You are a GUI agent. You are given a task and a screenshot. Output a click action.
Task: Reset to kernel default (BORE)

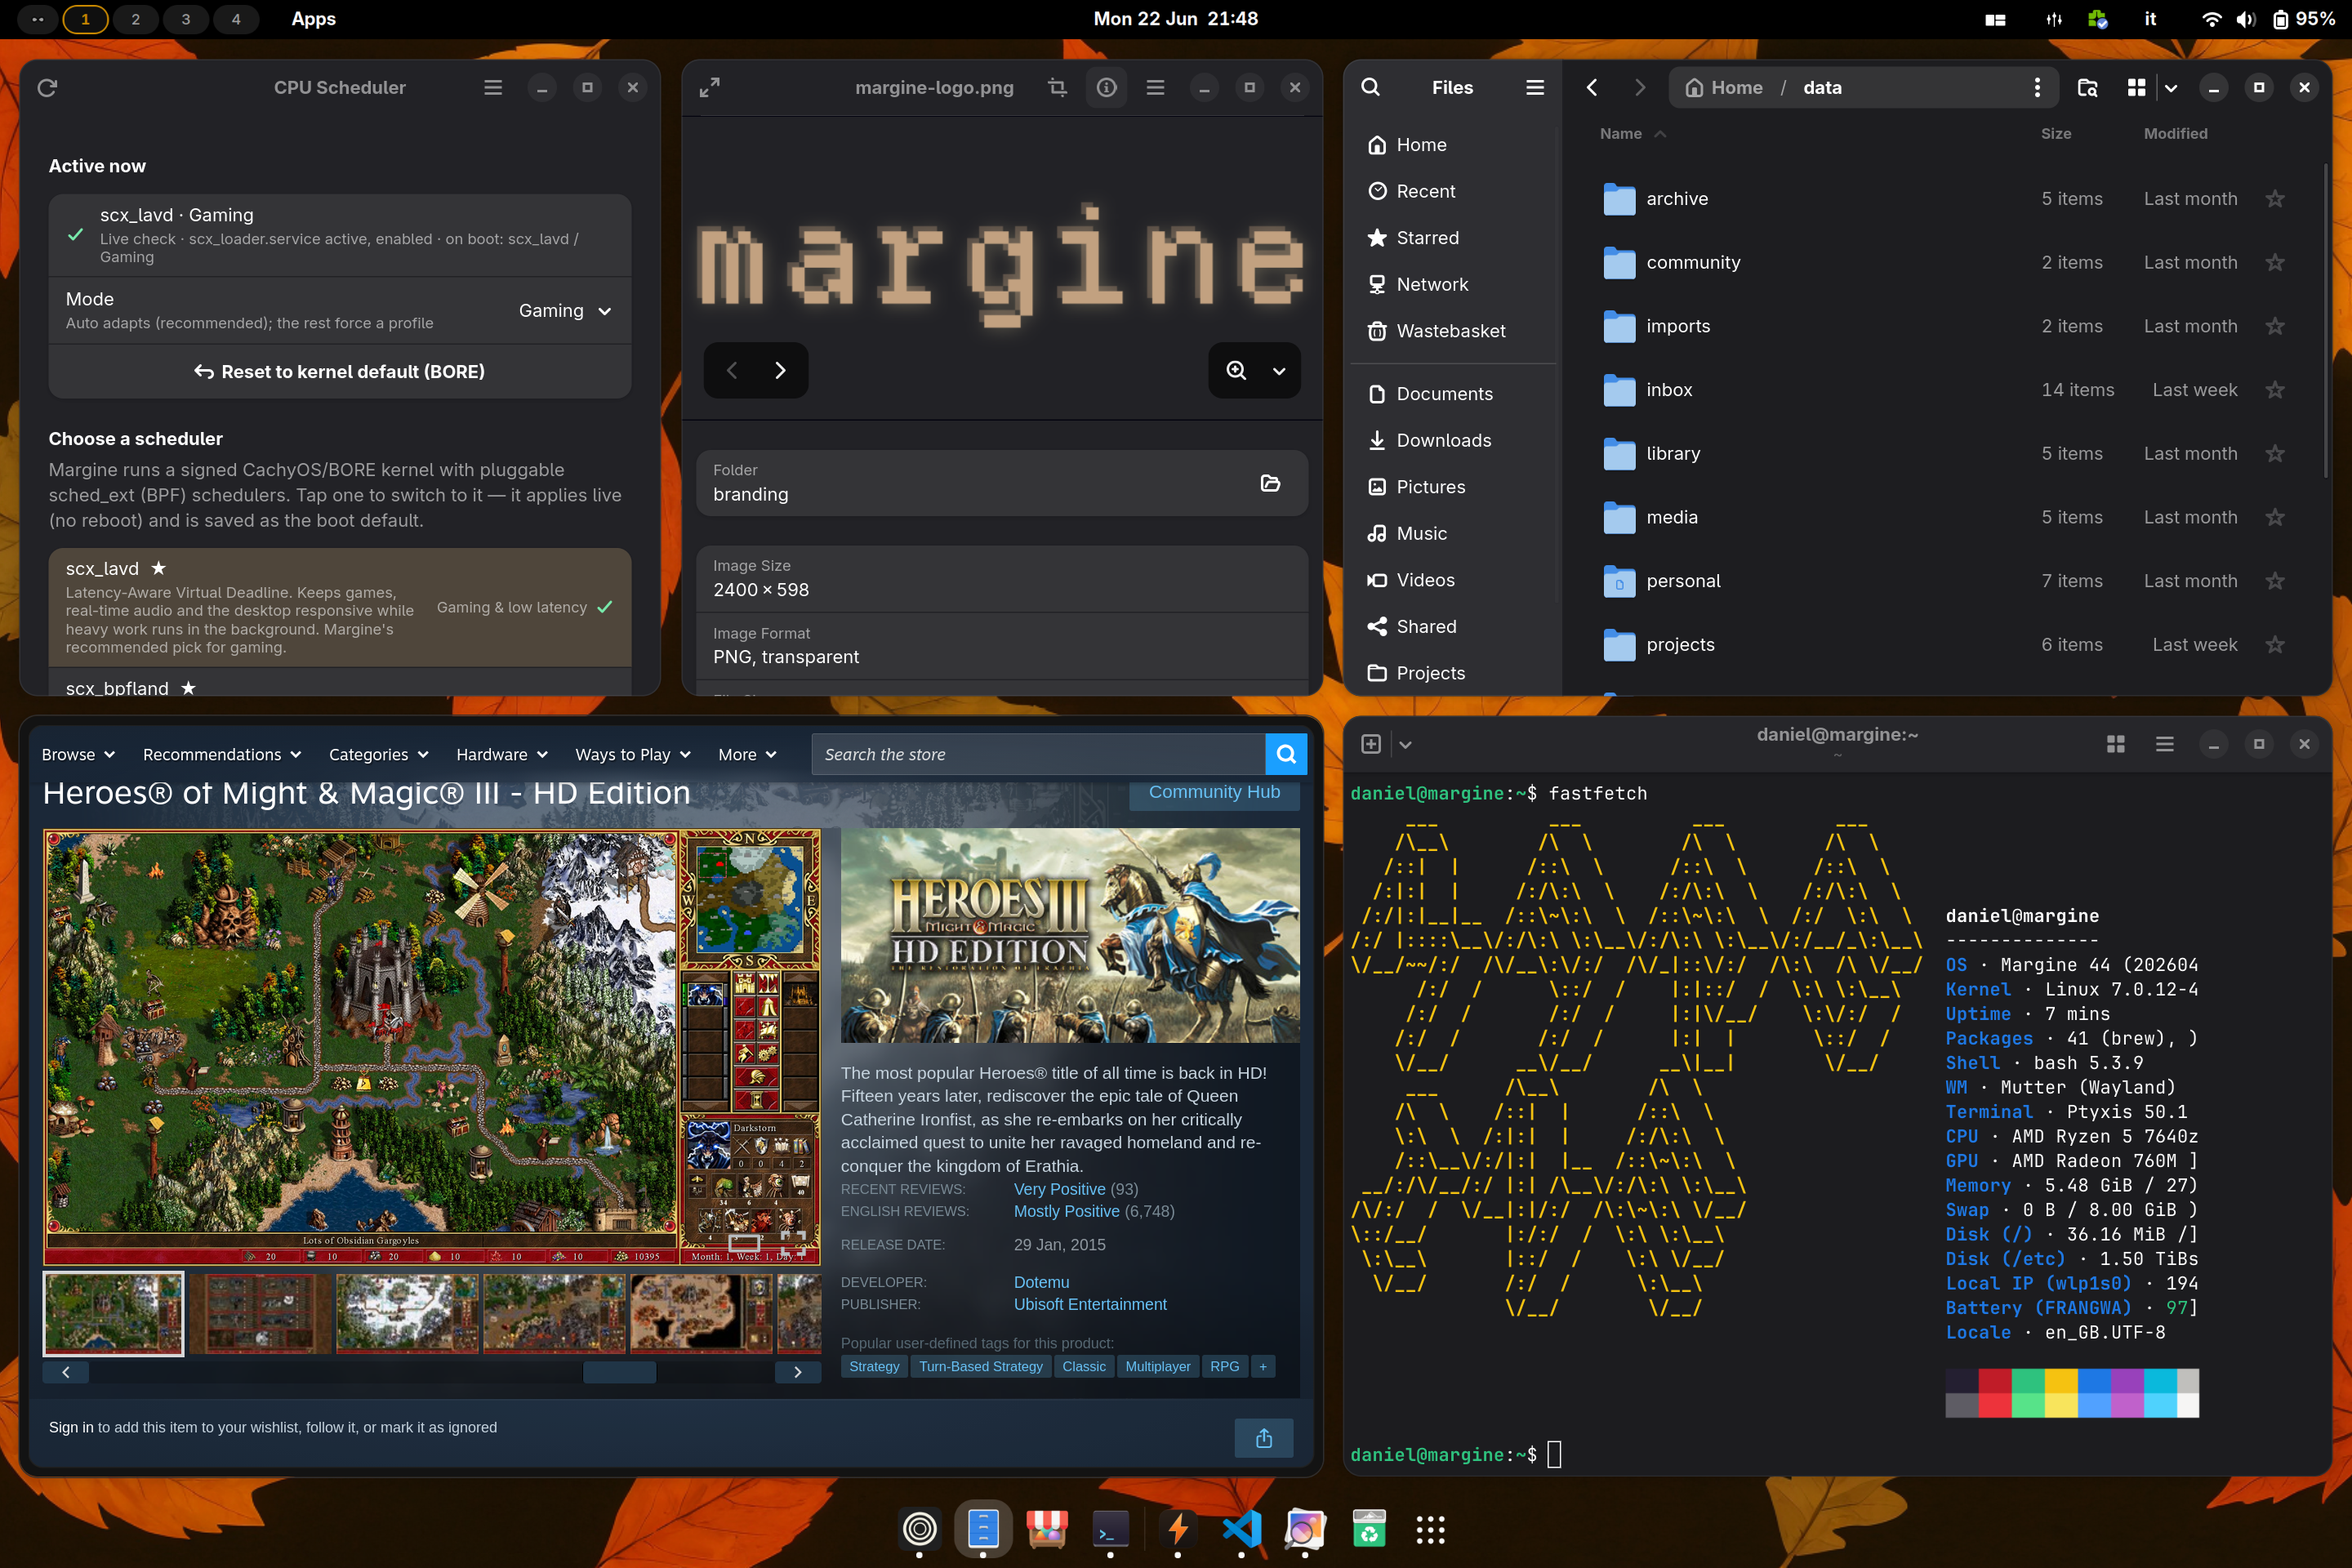[x=340, y=372]
